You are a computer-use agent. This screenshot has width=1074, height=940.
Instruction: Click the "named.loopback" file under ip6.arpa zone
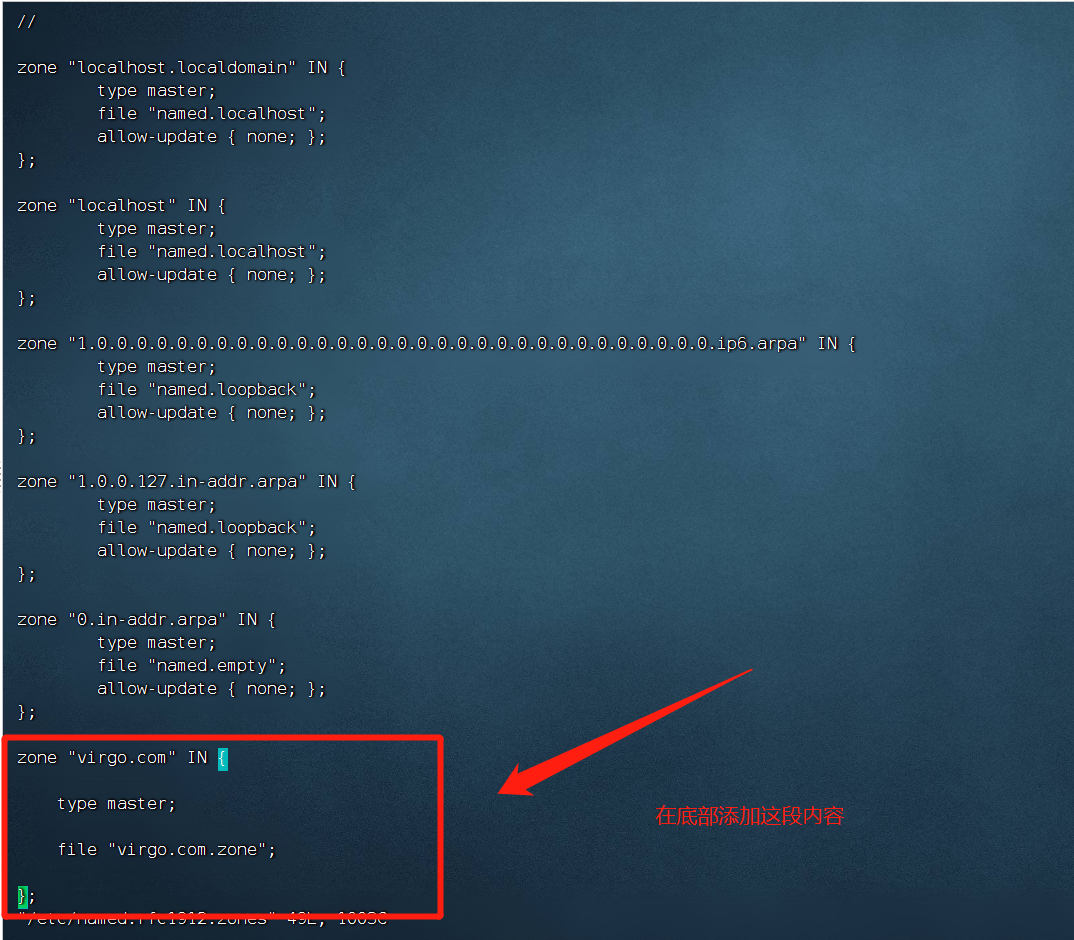click(227, 390)
